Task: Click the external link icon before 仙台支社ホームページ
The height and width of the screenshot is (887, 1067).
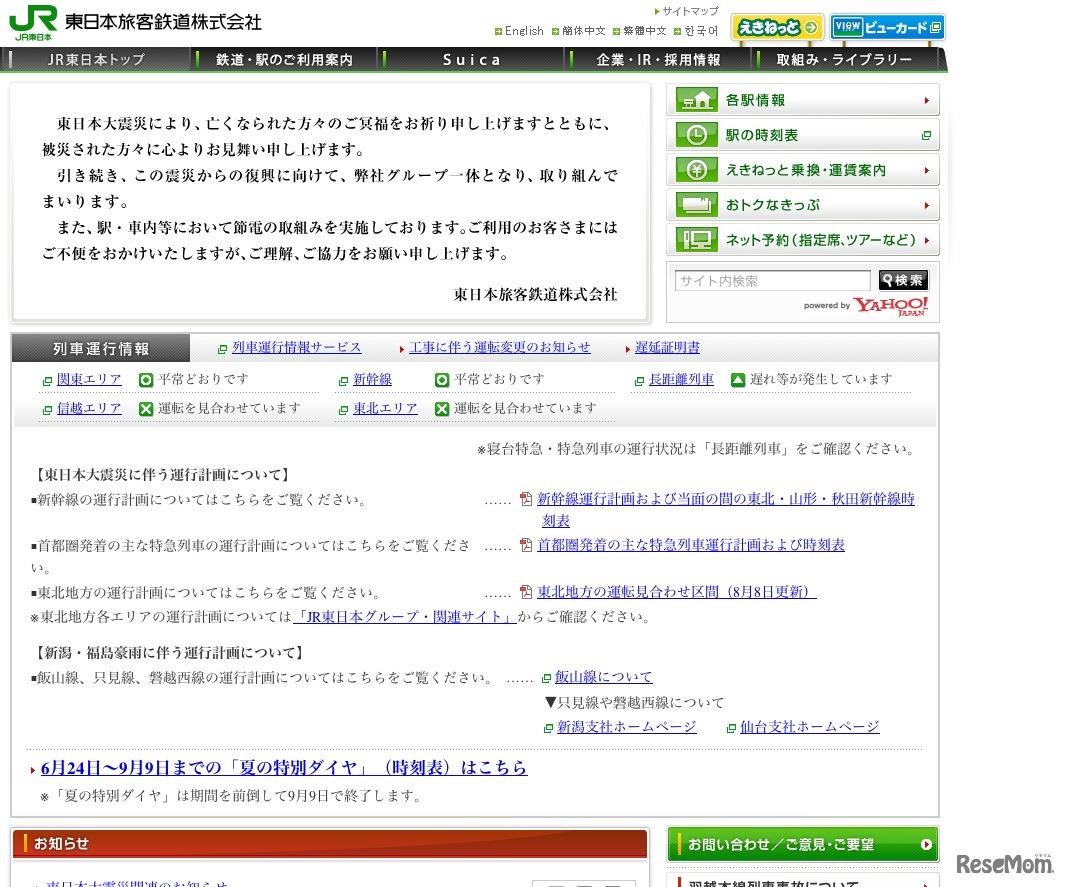Action: [731, 728]
